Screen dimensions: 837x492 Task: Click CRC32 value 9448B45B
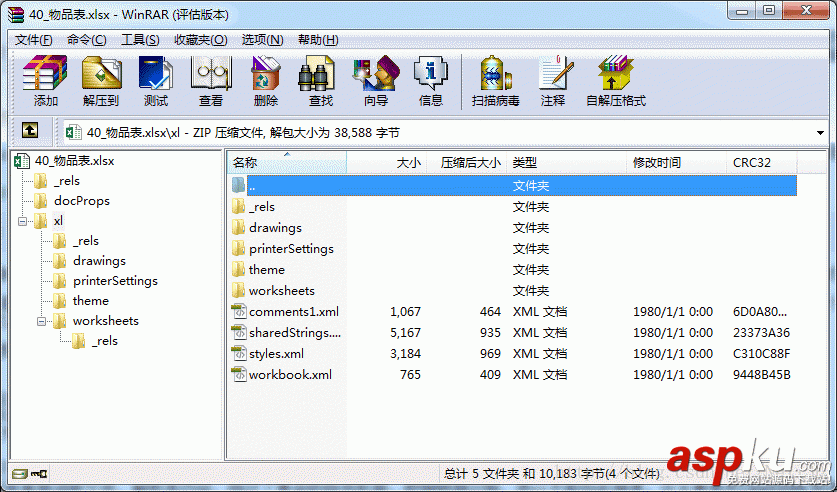point(761,375)
